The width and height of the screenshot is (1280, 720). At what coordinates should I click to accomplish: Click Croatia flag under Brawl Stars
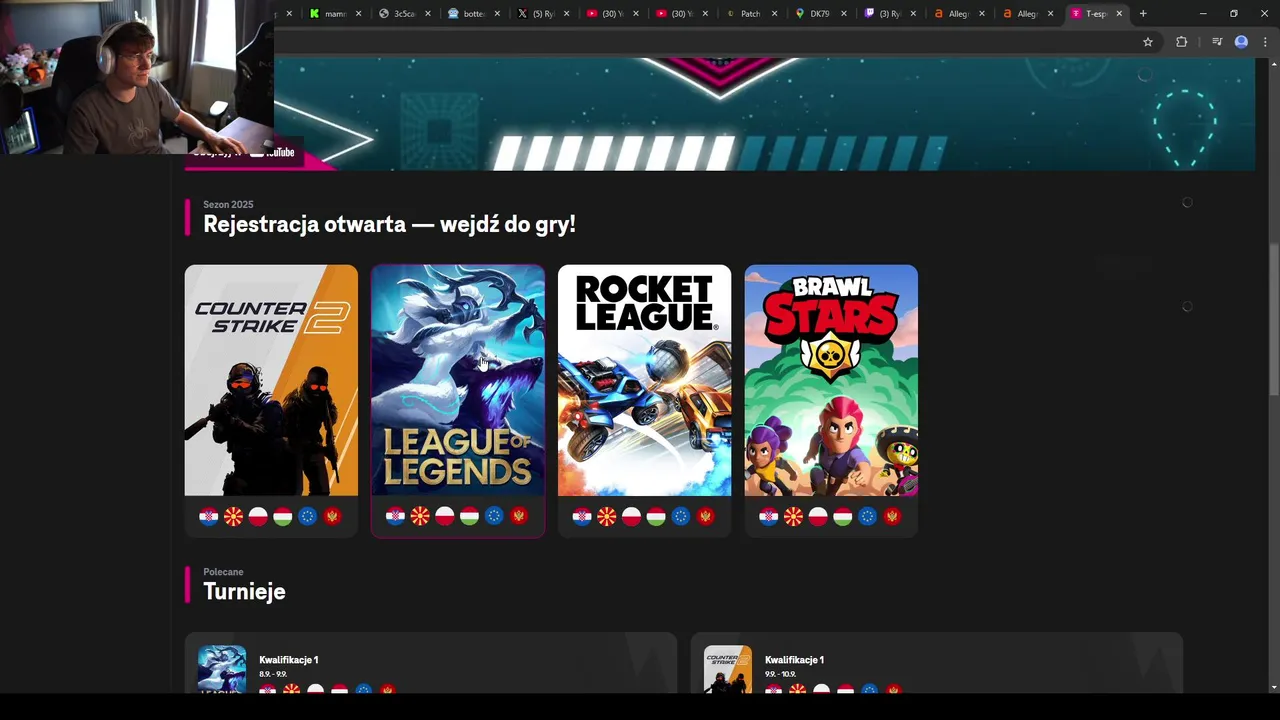[769, 516]
